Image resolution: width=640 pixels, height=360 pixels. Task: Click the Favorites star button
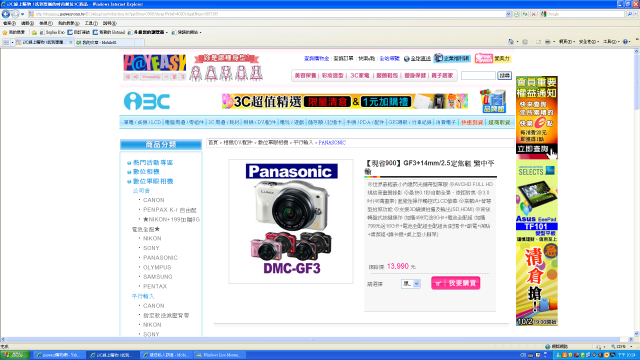13,32
